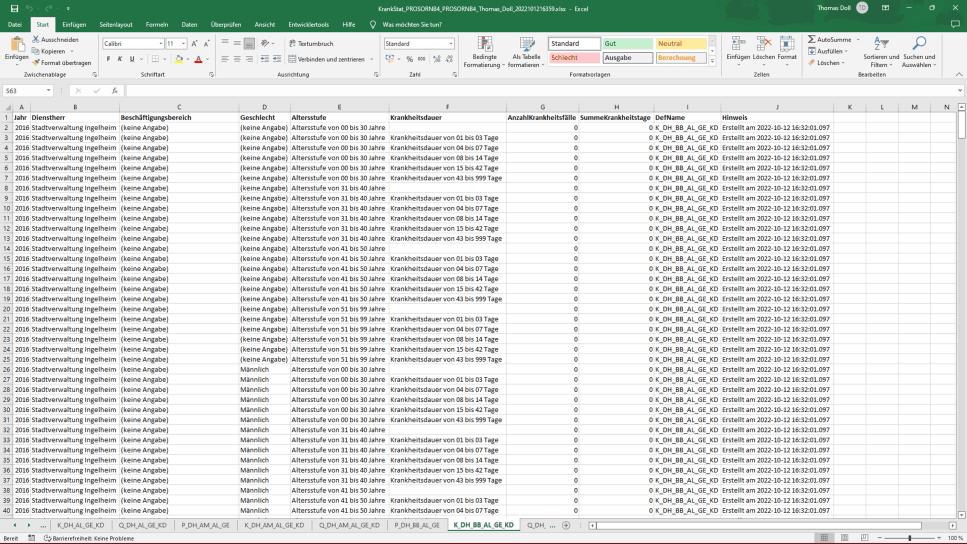
Task: Click the Save icon in quick access toolbar
Action: tap(13, 8)
